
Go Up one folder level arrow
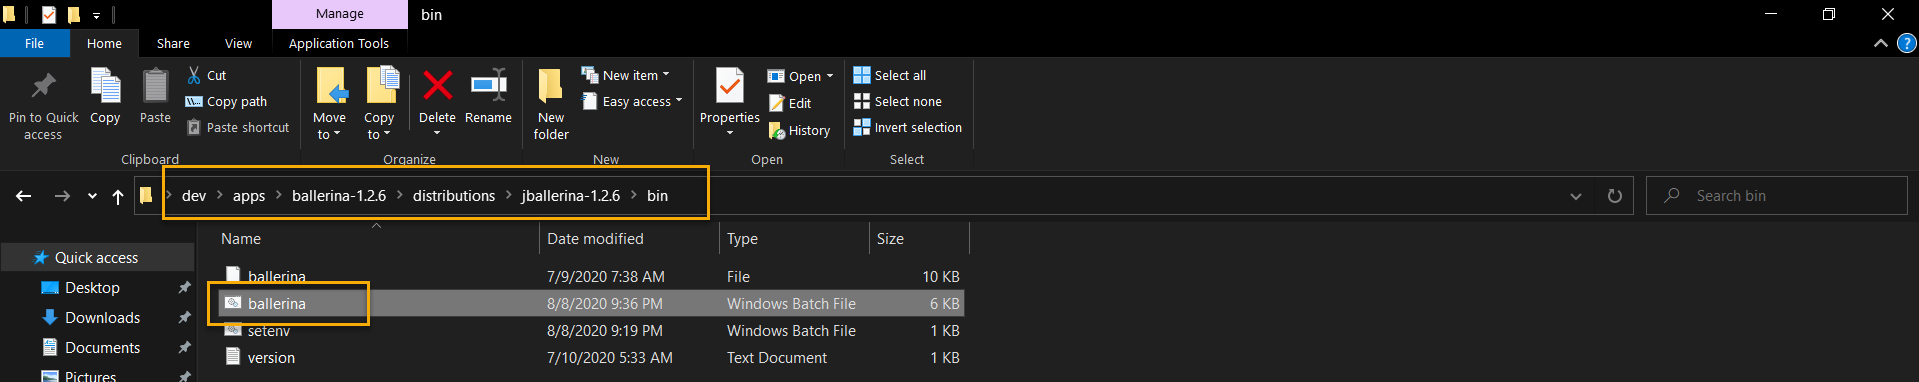pyautogui.click(x=118, y=196)
